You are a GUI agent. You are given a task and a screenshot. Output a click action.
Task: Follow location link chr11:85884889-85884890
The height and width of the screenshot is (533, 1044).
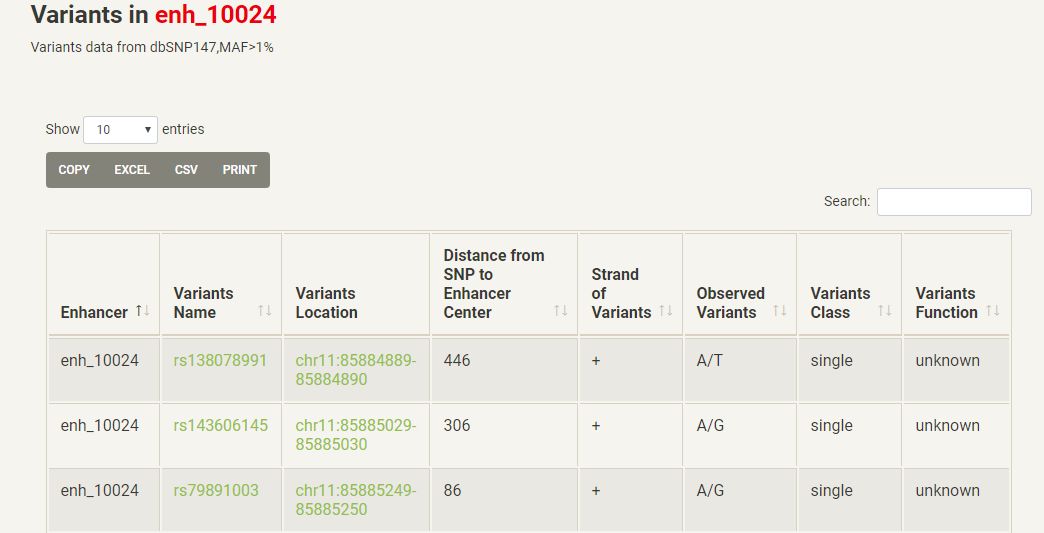tap(355, 370)
